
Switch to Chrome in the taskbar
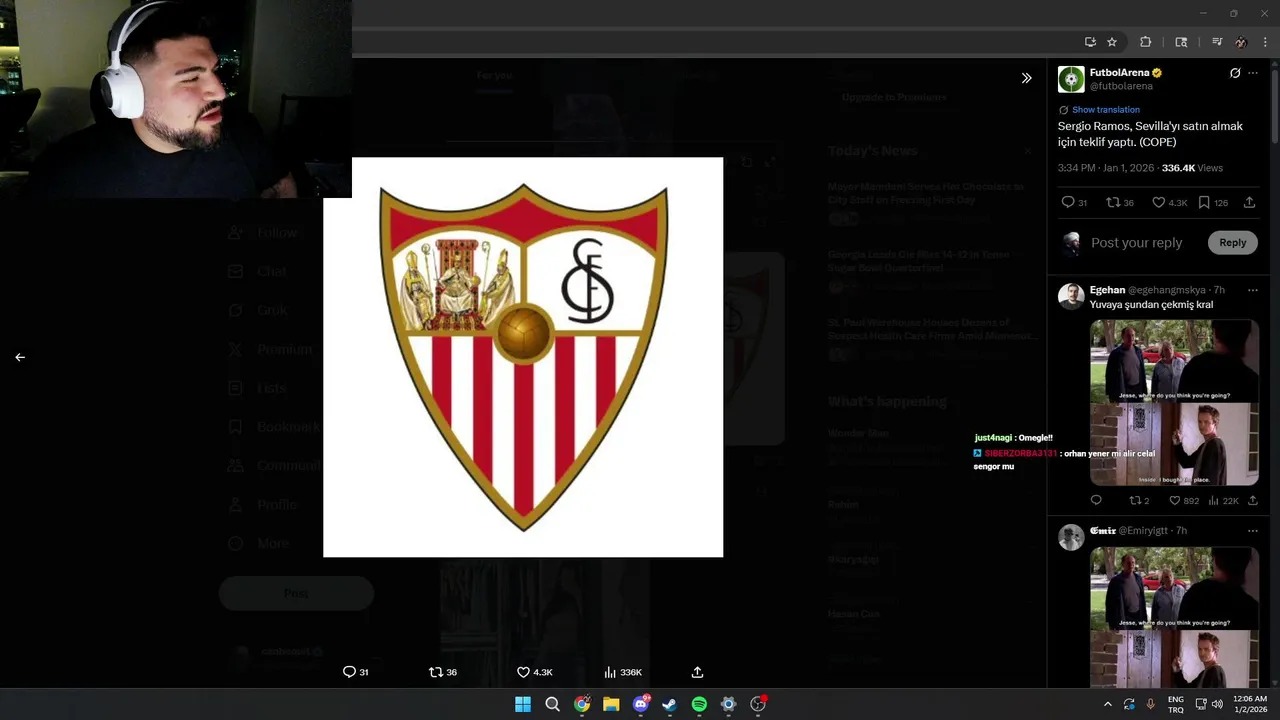(x=582, y=704)
